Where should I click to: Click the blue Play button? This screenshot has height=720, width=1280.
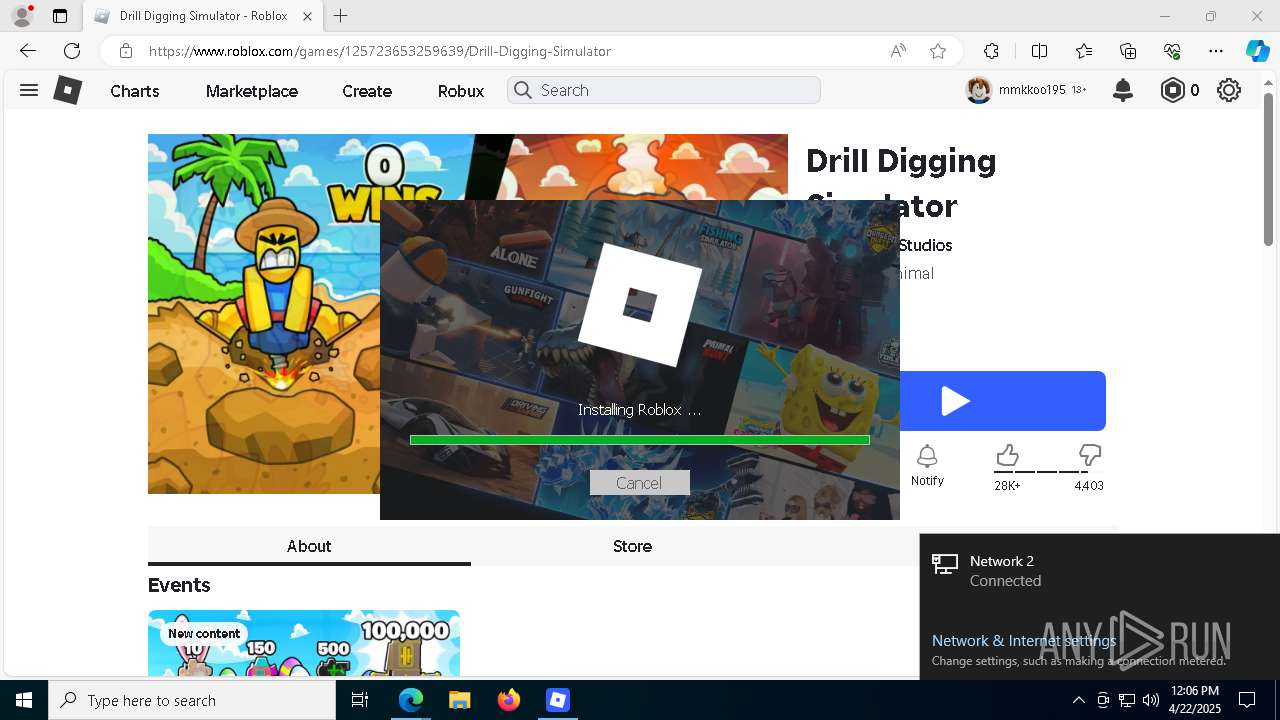pyautogui.click(x=1003, y=401)
